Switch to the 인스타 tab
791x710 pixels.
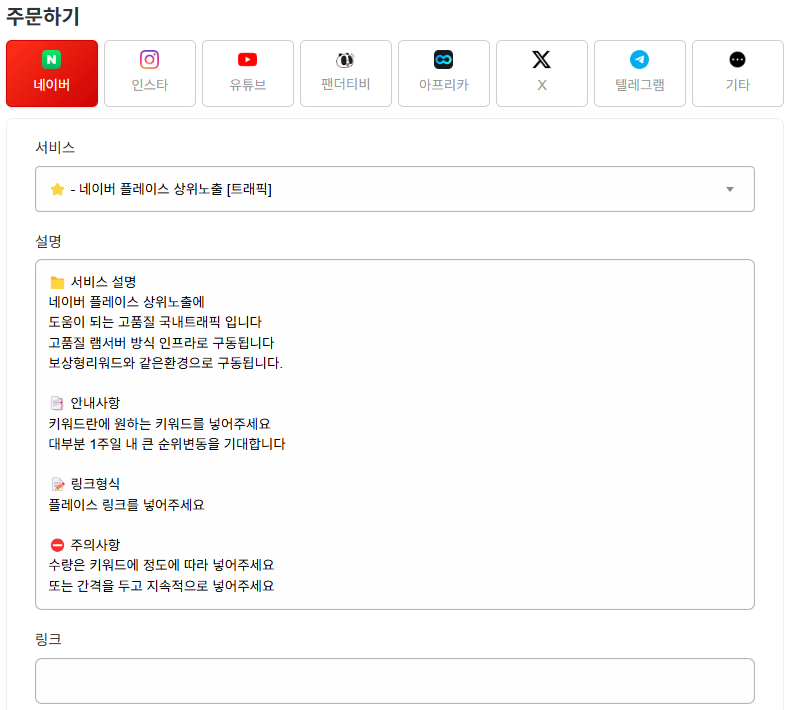pos(150,74)
